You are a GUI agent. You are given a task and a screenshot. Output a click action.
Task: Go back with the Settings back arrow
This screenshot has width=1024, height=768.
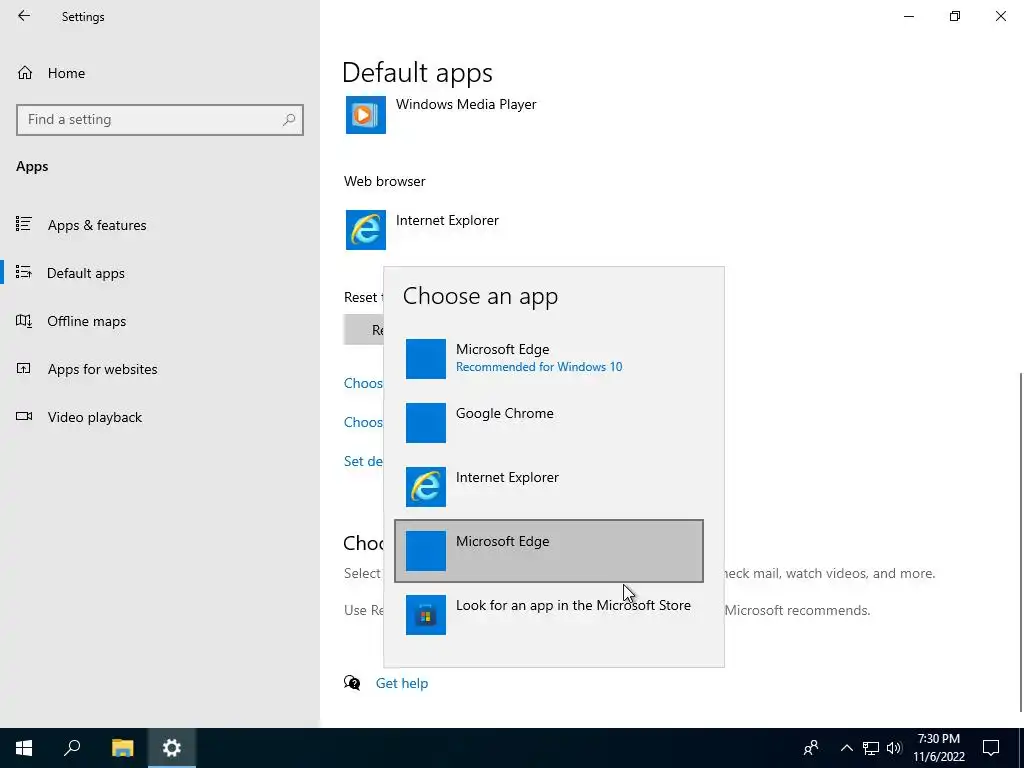[x=24, y=16]
